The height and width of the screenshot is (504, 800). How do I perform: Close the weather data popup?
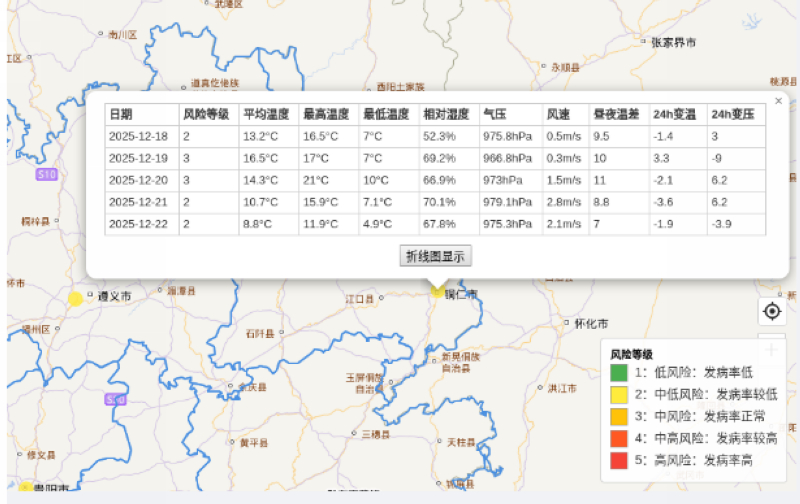click(x=778, y=101)
